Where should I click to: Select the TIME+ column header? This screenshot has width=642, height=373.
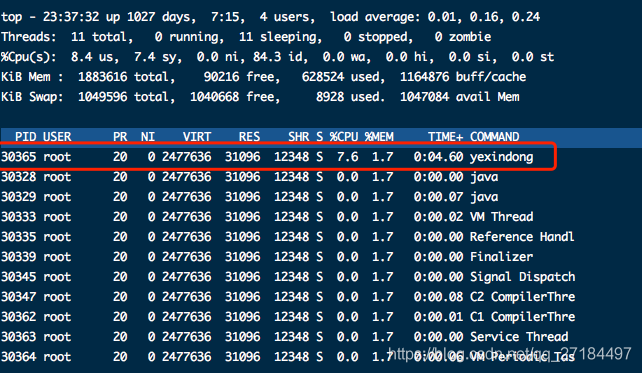pyautogui.click(x=445, y=136)
